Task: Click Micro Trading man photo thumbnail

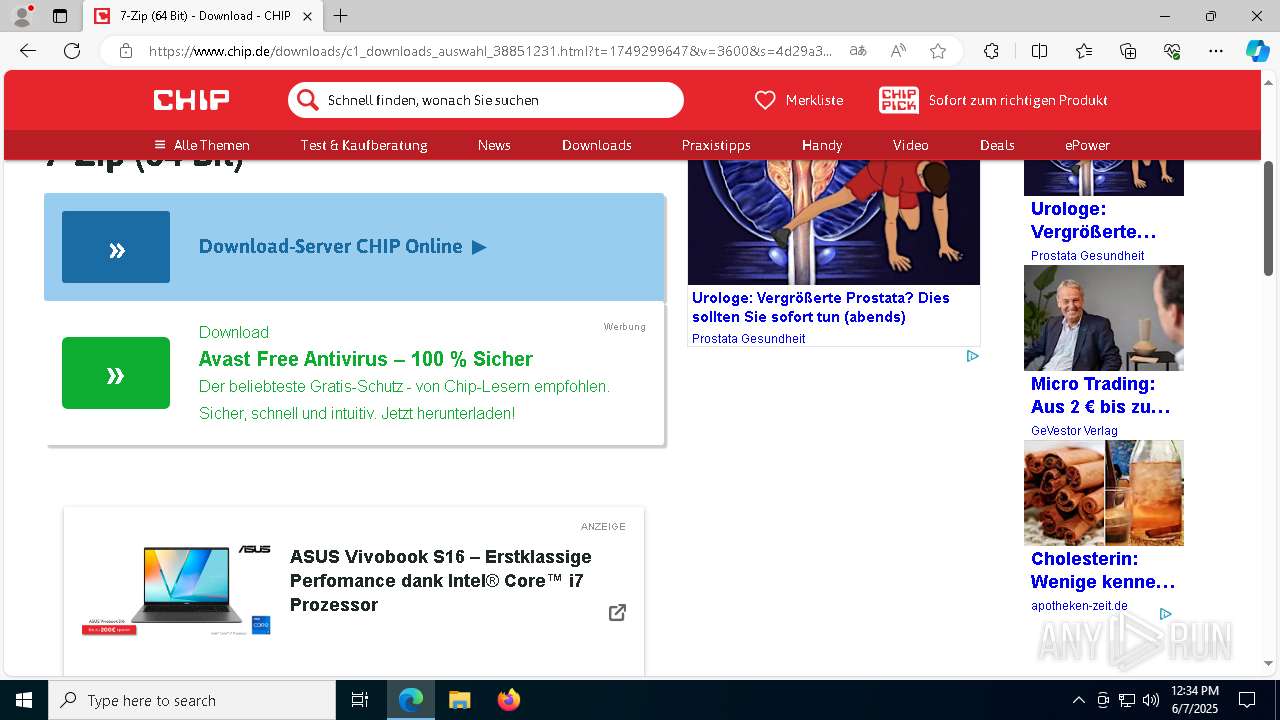Action: [x=1104, y=318]
